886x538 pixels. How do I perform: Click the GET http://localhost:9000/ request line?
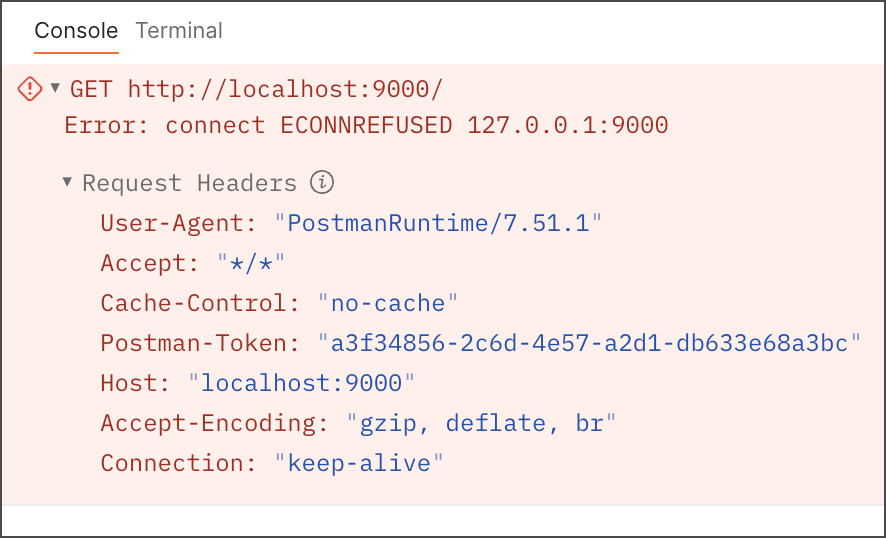[255, 89]
